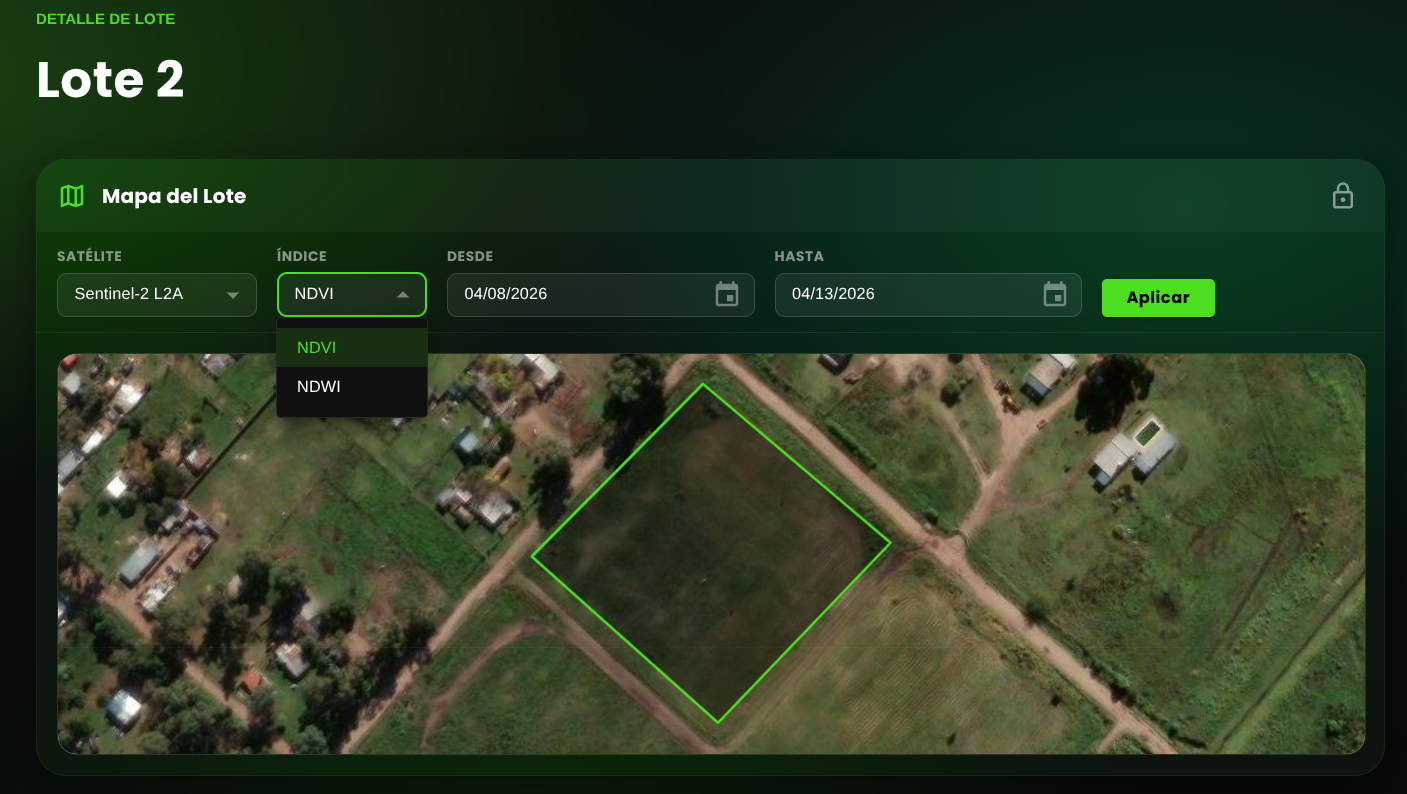
Task: Click the Aplicar button
Action: (1158, 298)
